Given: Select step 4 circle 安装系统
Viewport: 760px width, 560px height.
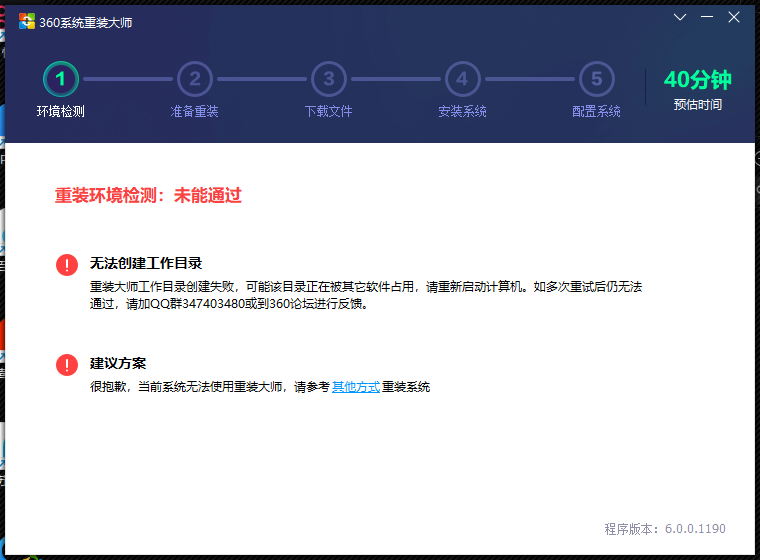Looking at the screenshot, I should 462,79.
